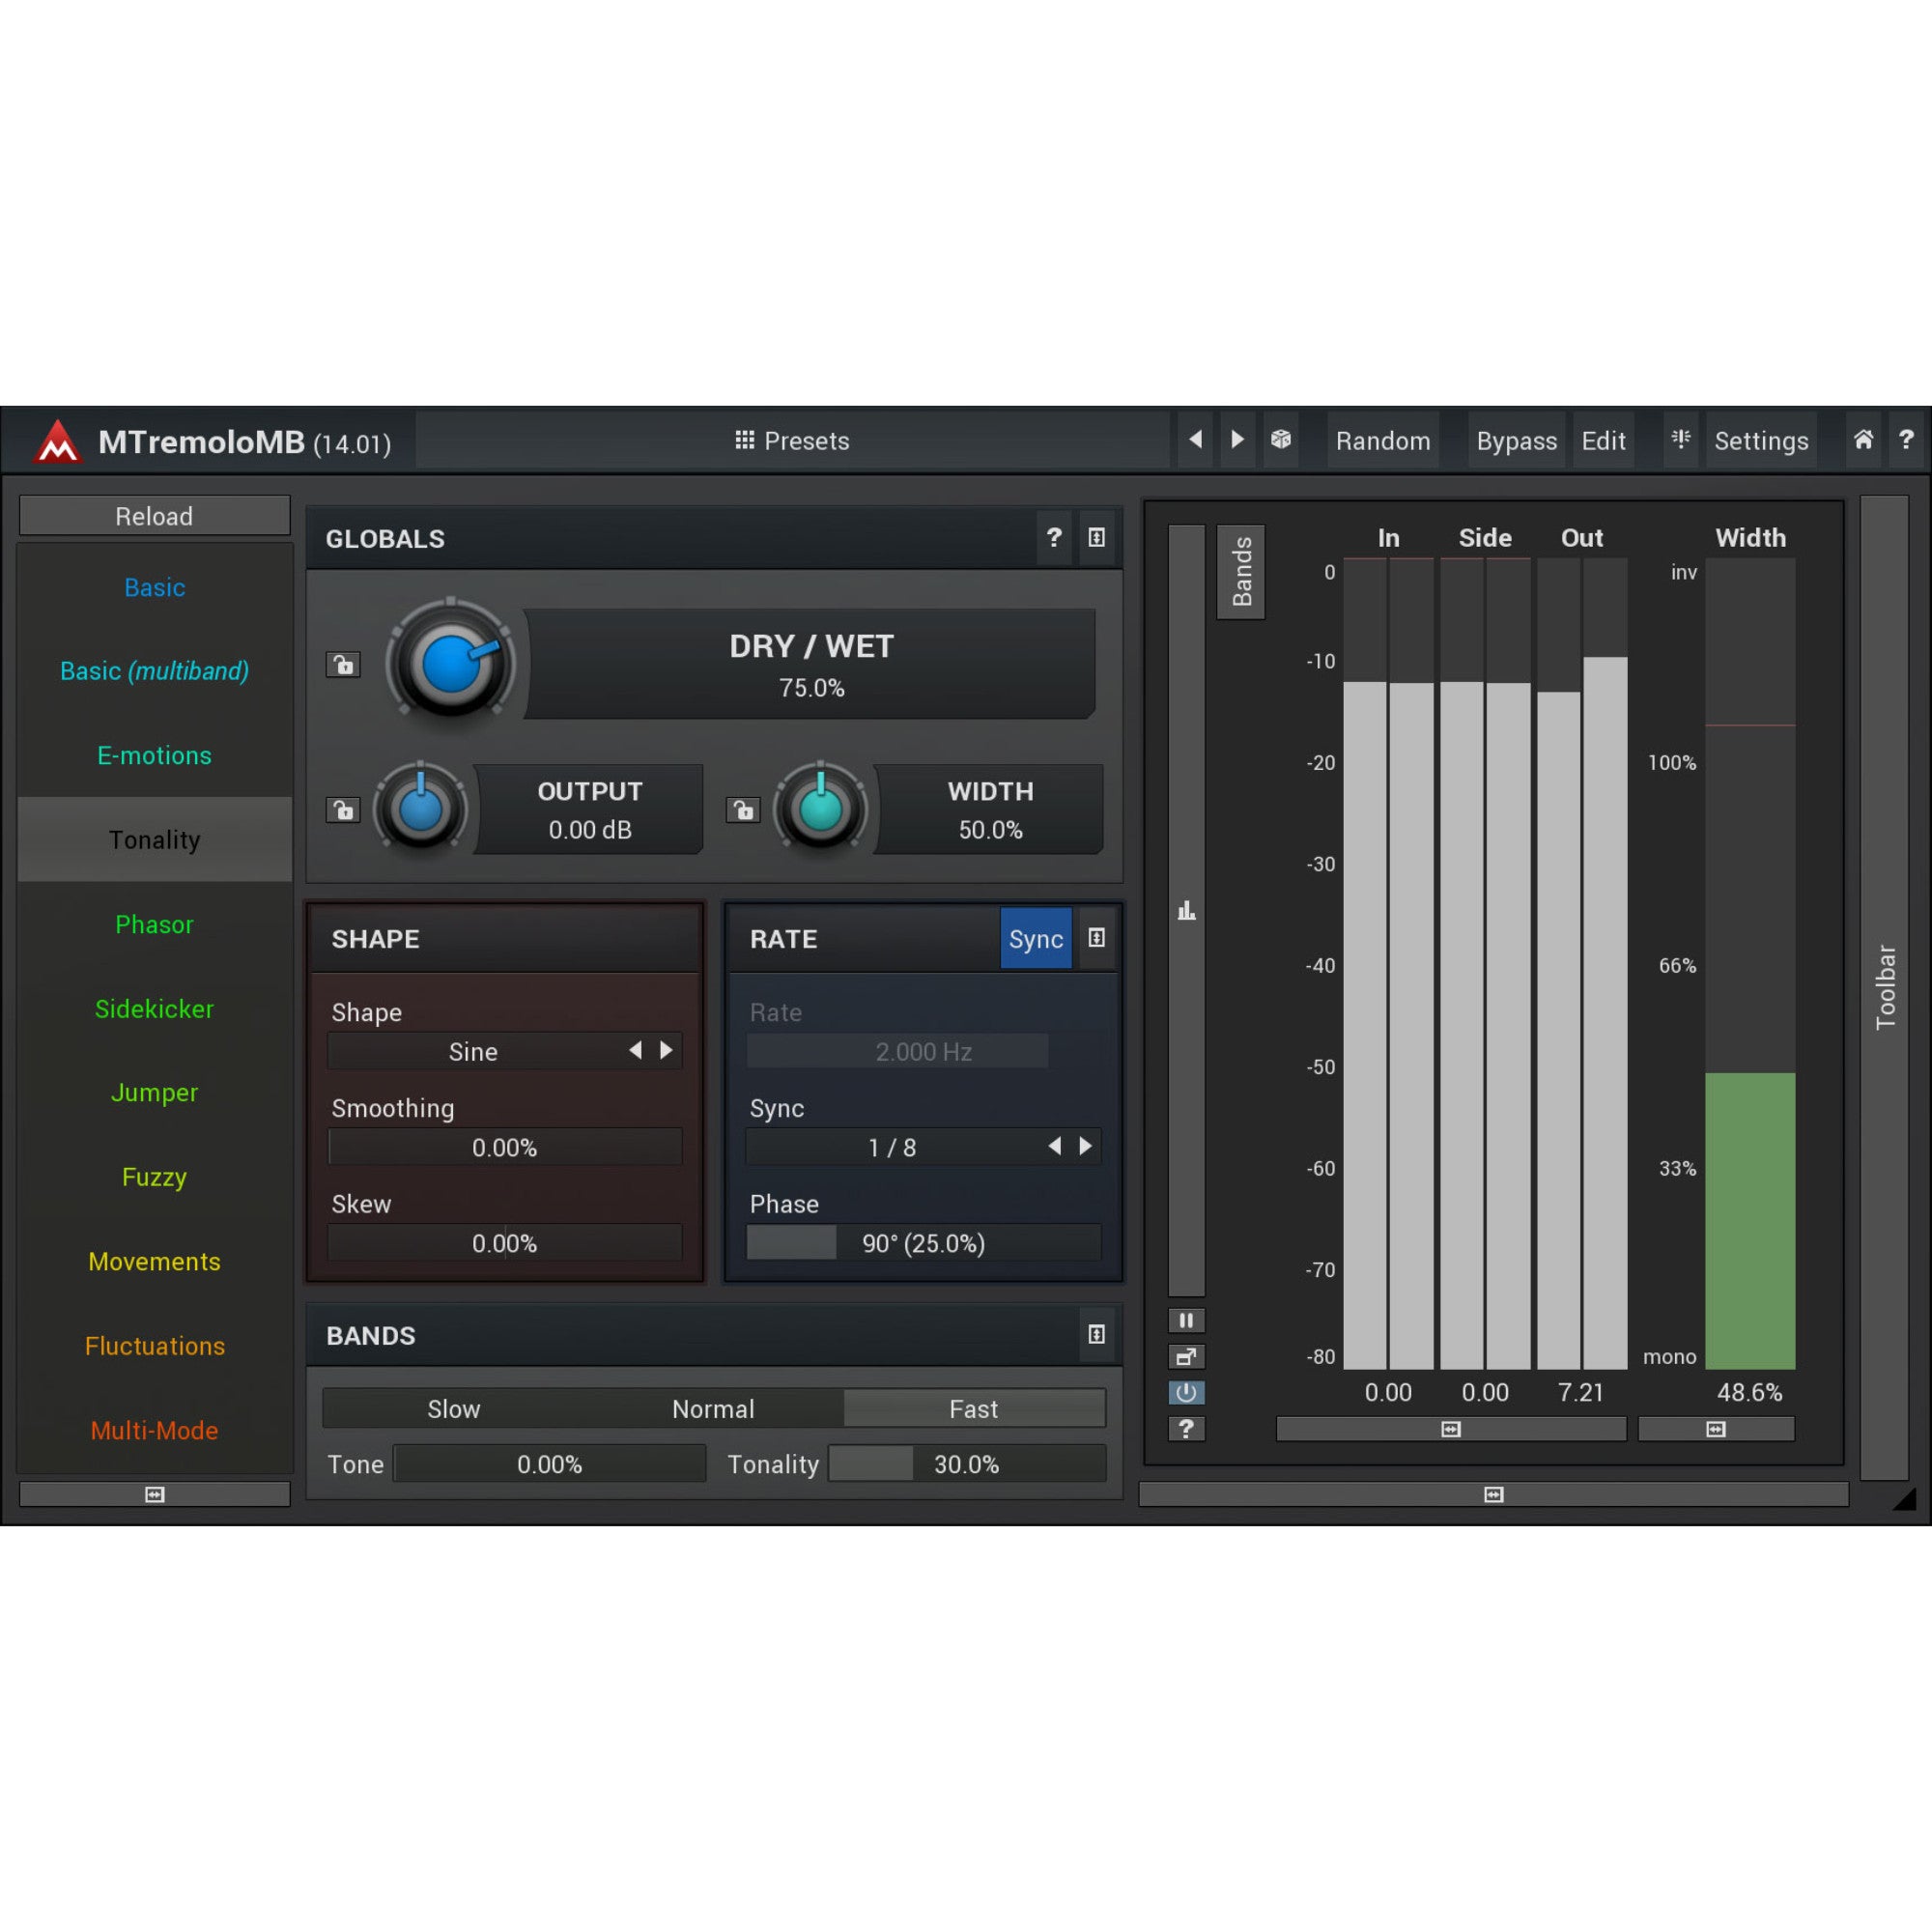The image size is (1932, 1932).
Task: Select the Slow bands speed option
Action: (x=454, y=1409)
